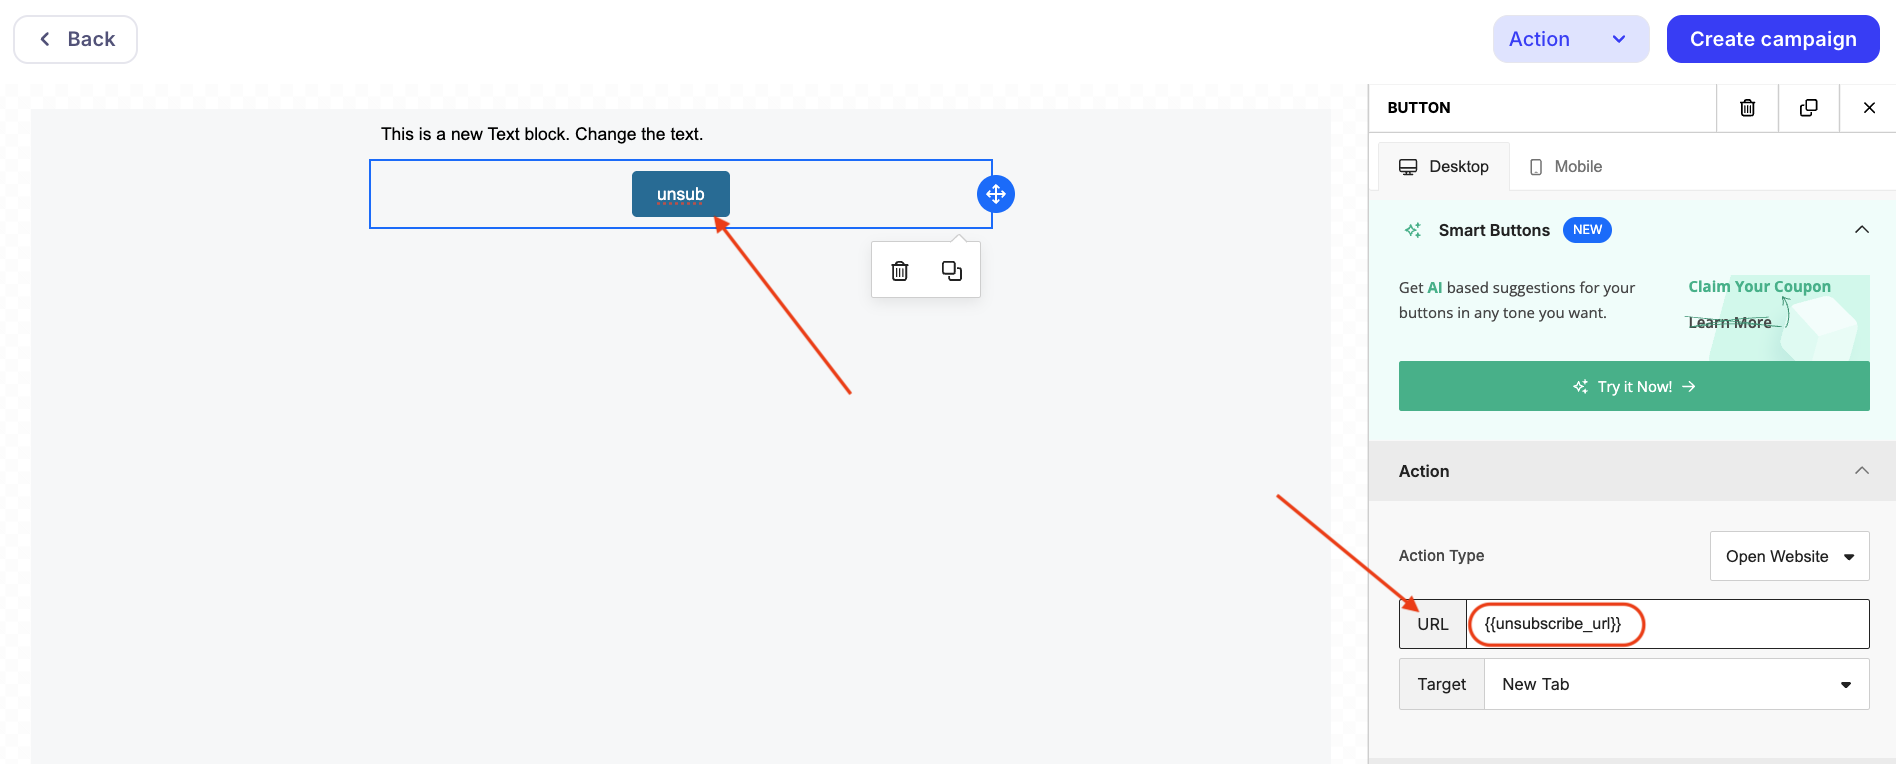This screenshot has width=1896, height=764.
Task: Collapse the Action section
Action: [x=1861, y=471]
